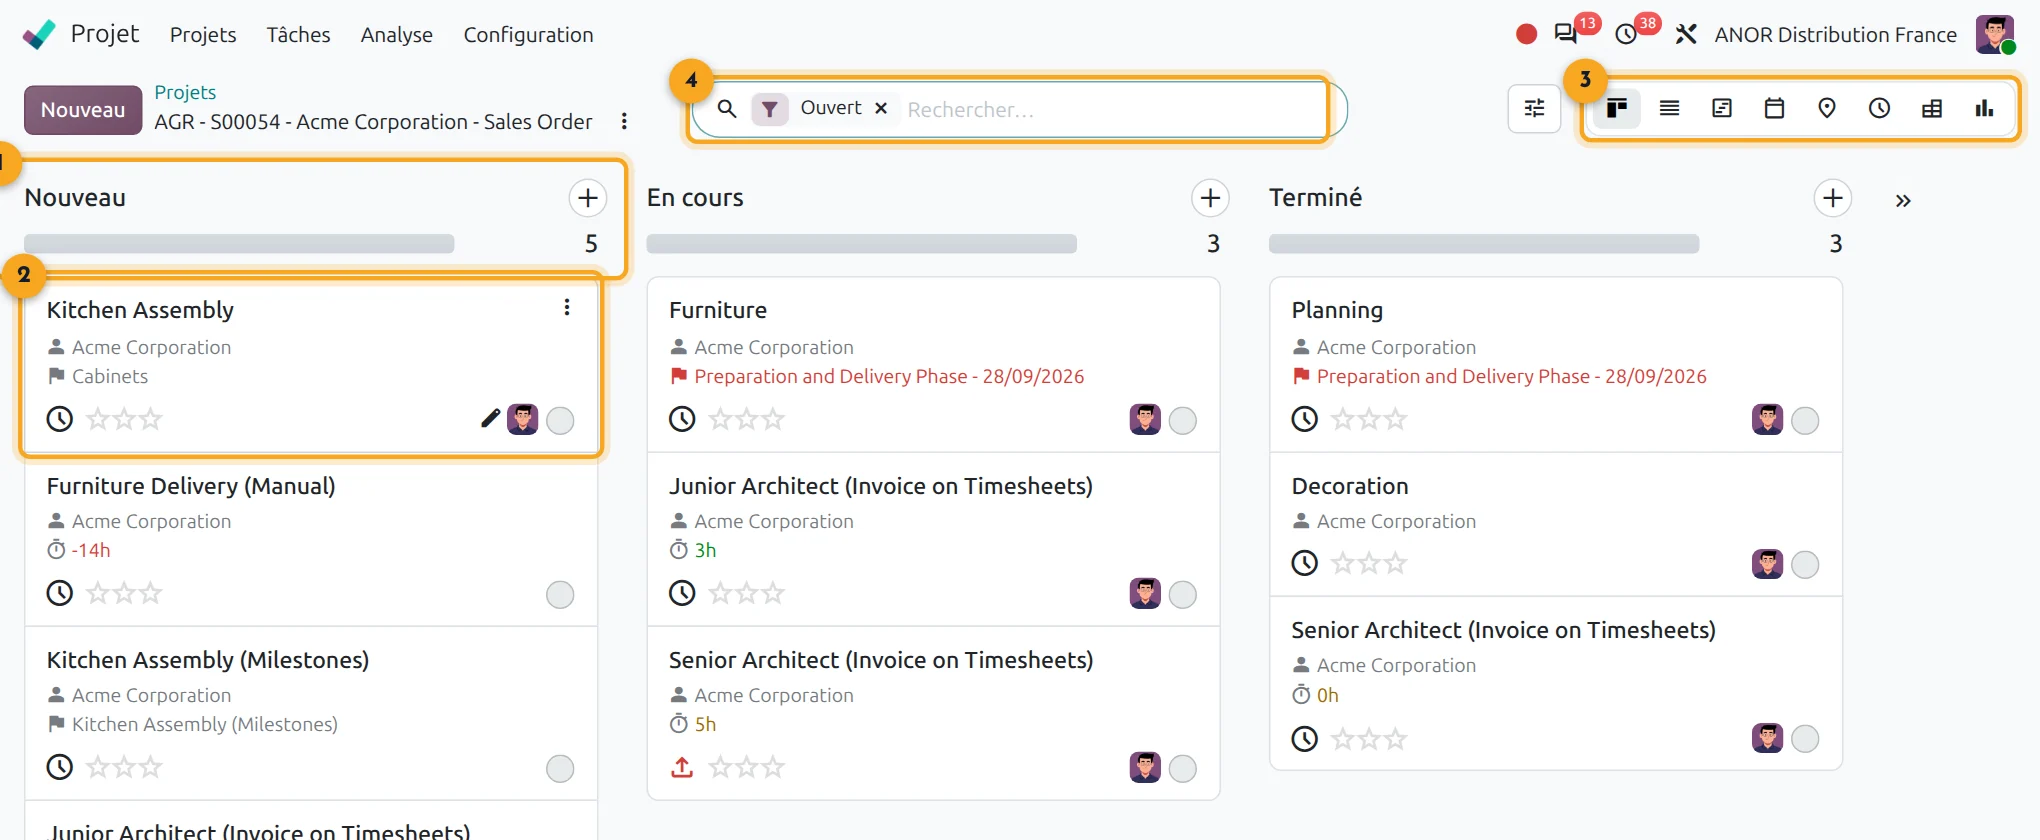Toggle state circle on Kitchen Assembly card
The image size is (2040, 840).
point(560,420)
